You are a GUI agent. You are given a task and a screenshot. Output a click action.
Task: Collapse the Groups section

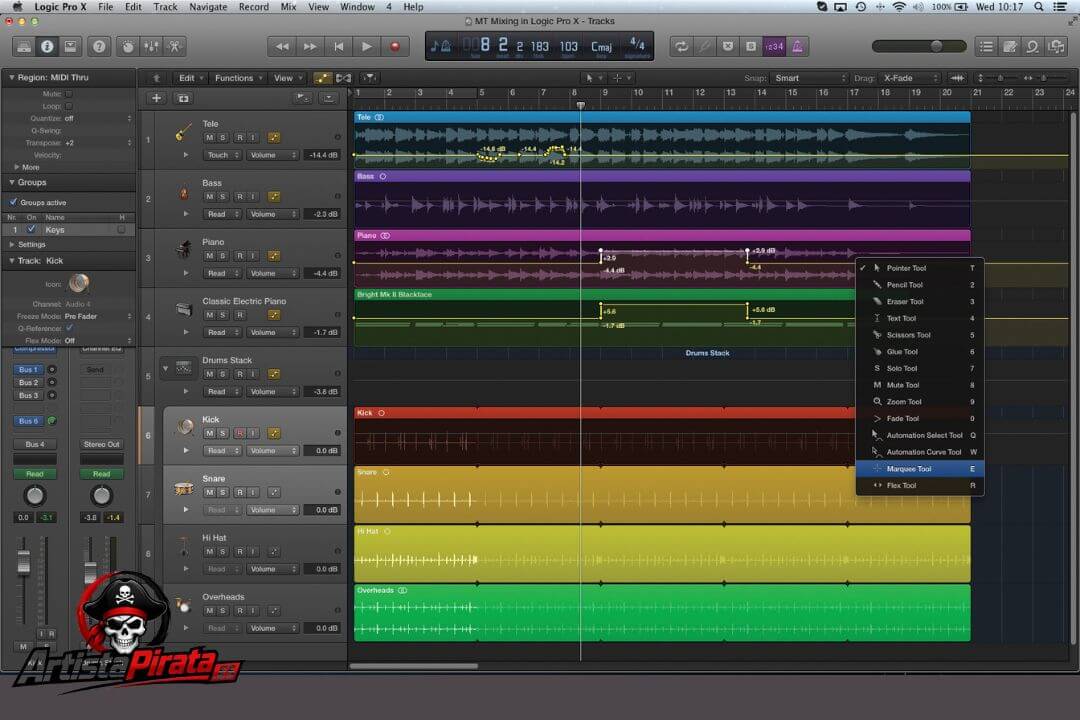tap(11, 183)
